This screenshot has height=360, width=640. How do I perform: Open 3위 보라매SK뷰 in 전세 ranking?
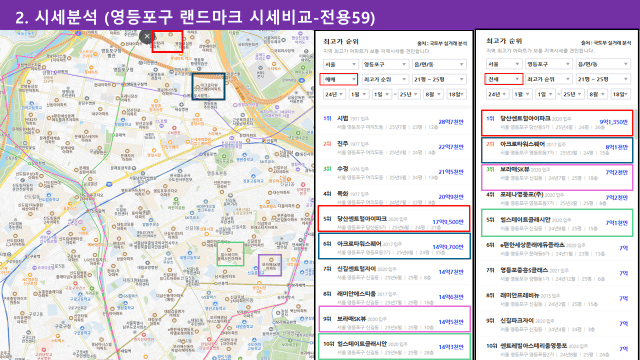point(557,177)
